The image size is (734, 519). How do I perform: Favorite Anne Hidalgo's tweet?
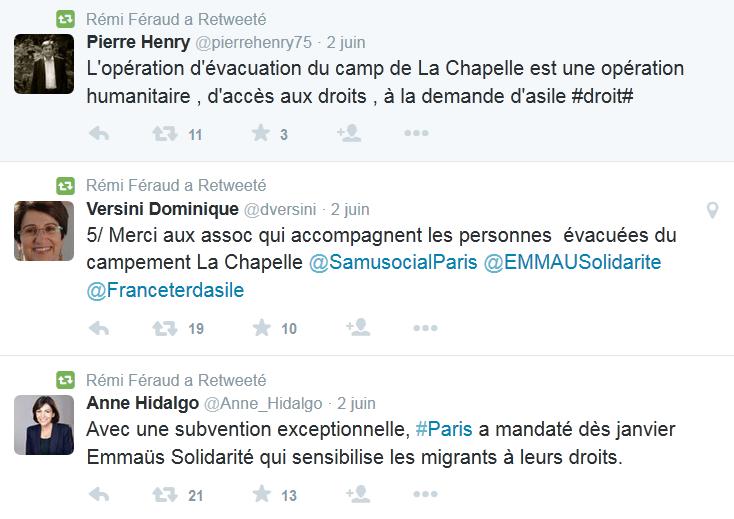pos(262,494)
